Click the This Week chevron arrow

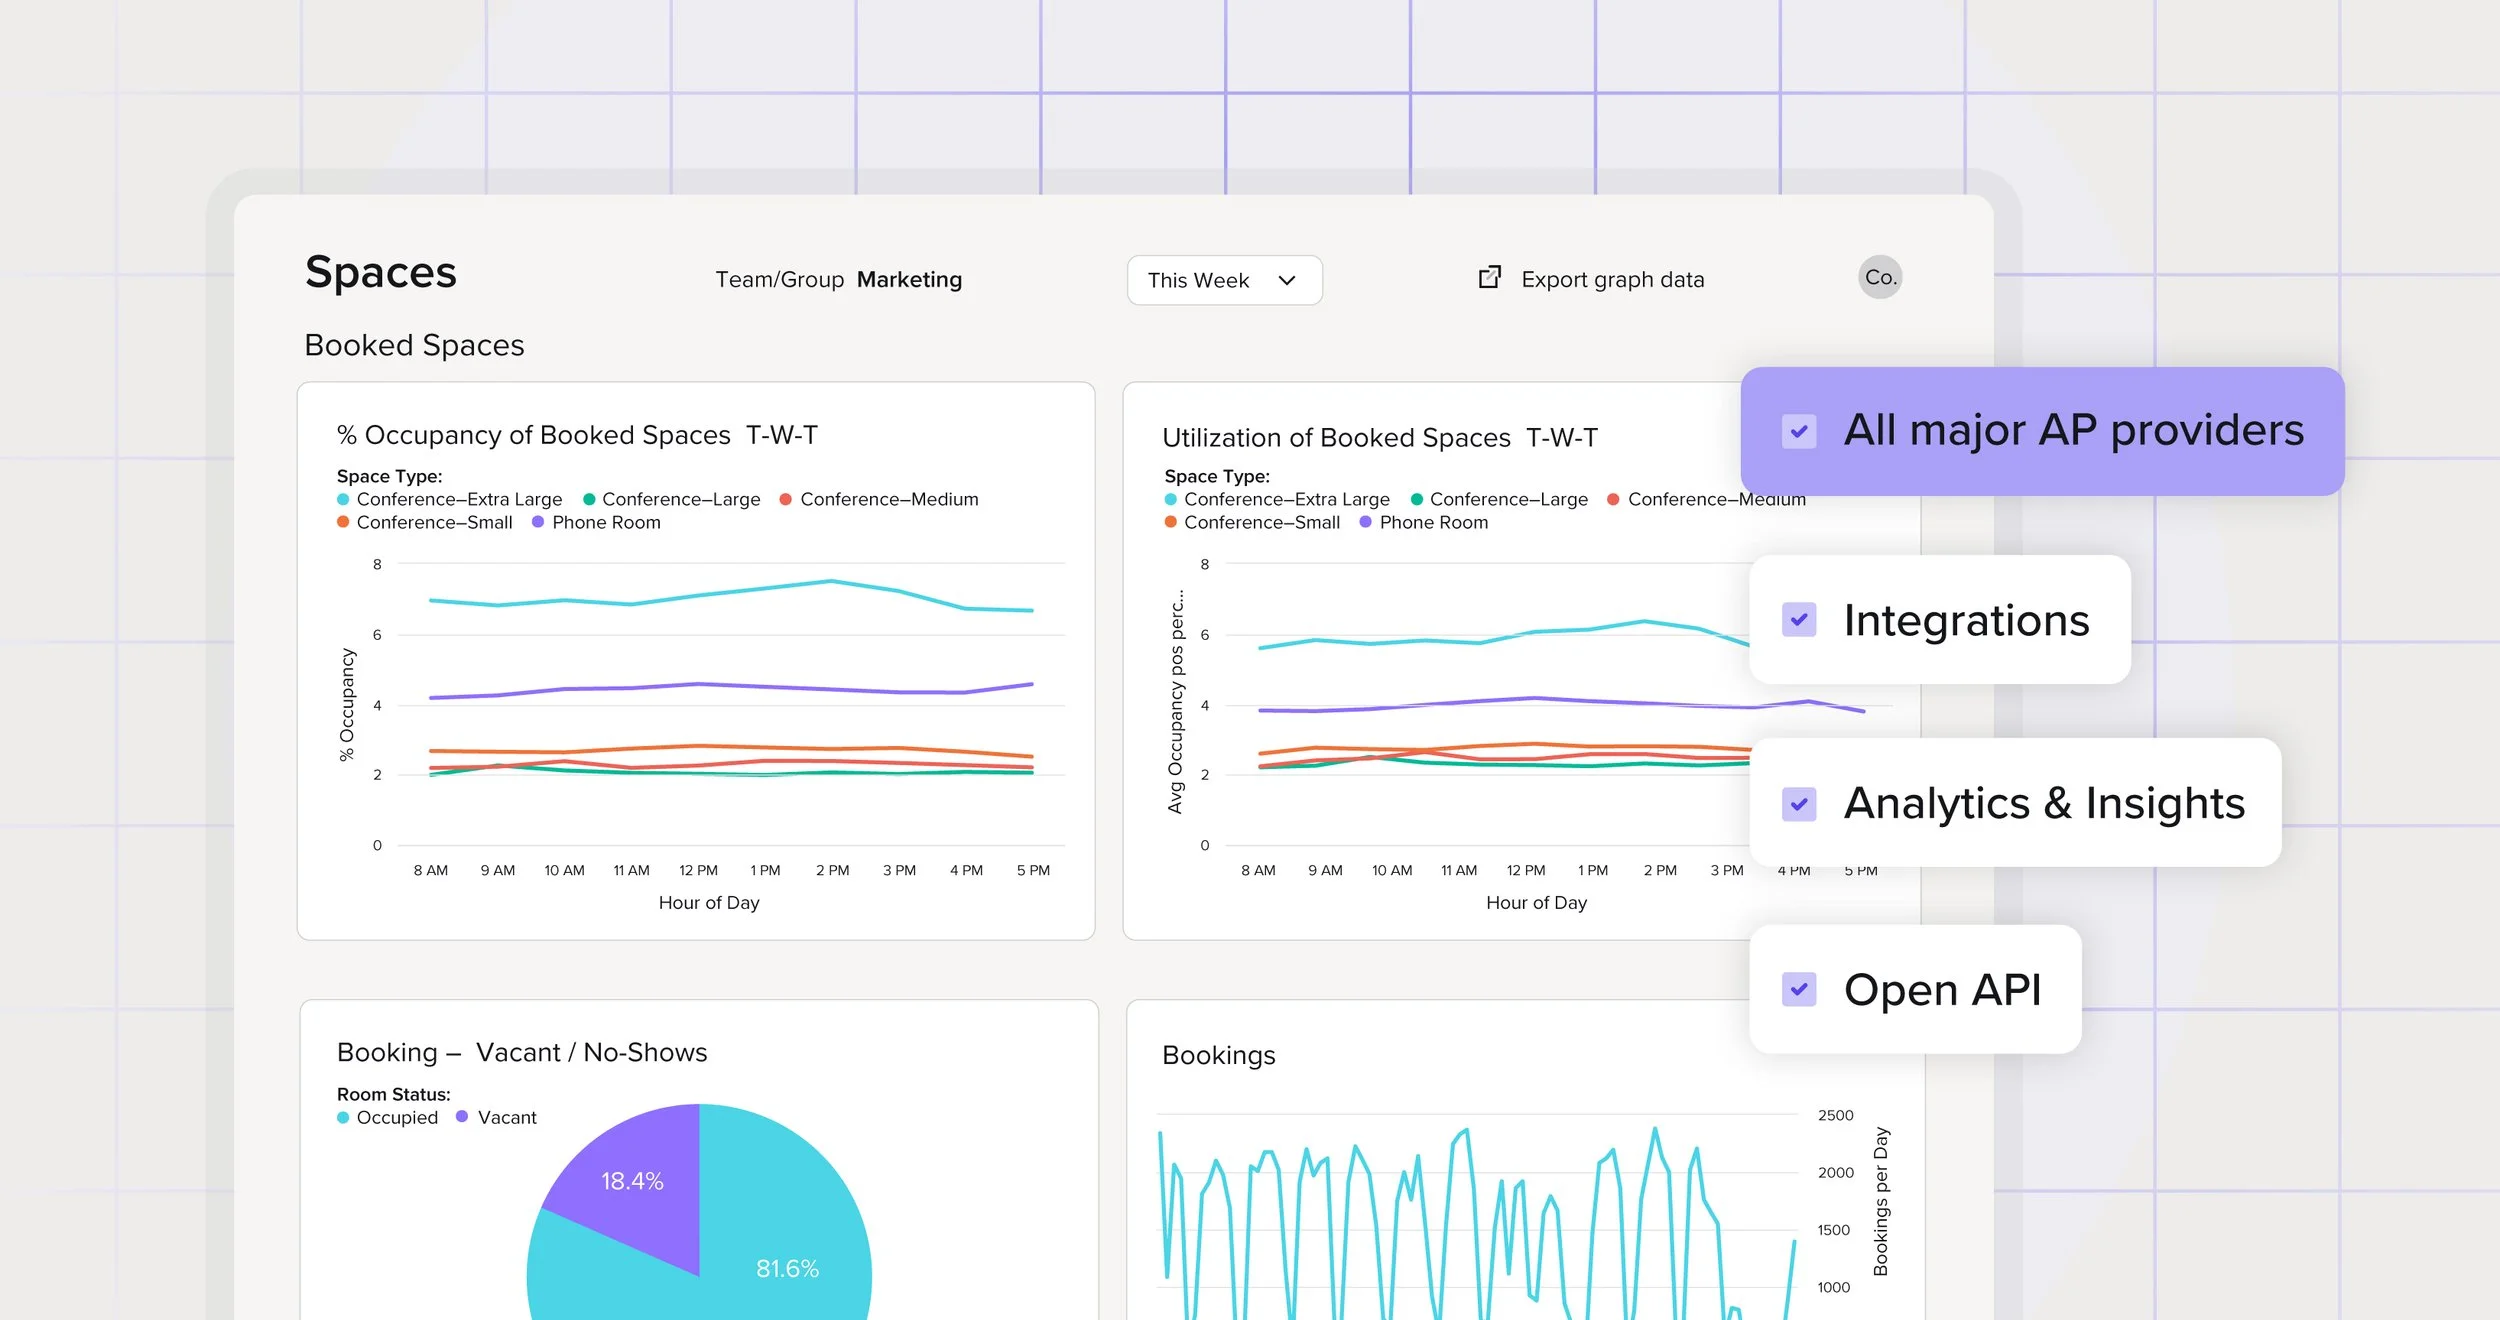(1287, 281)
